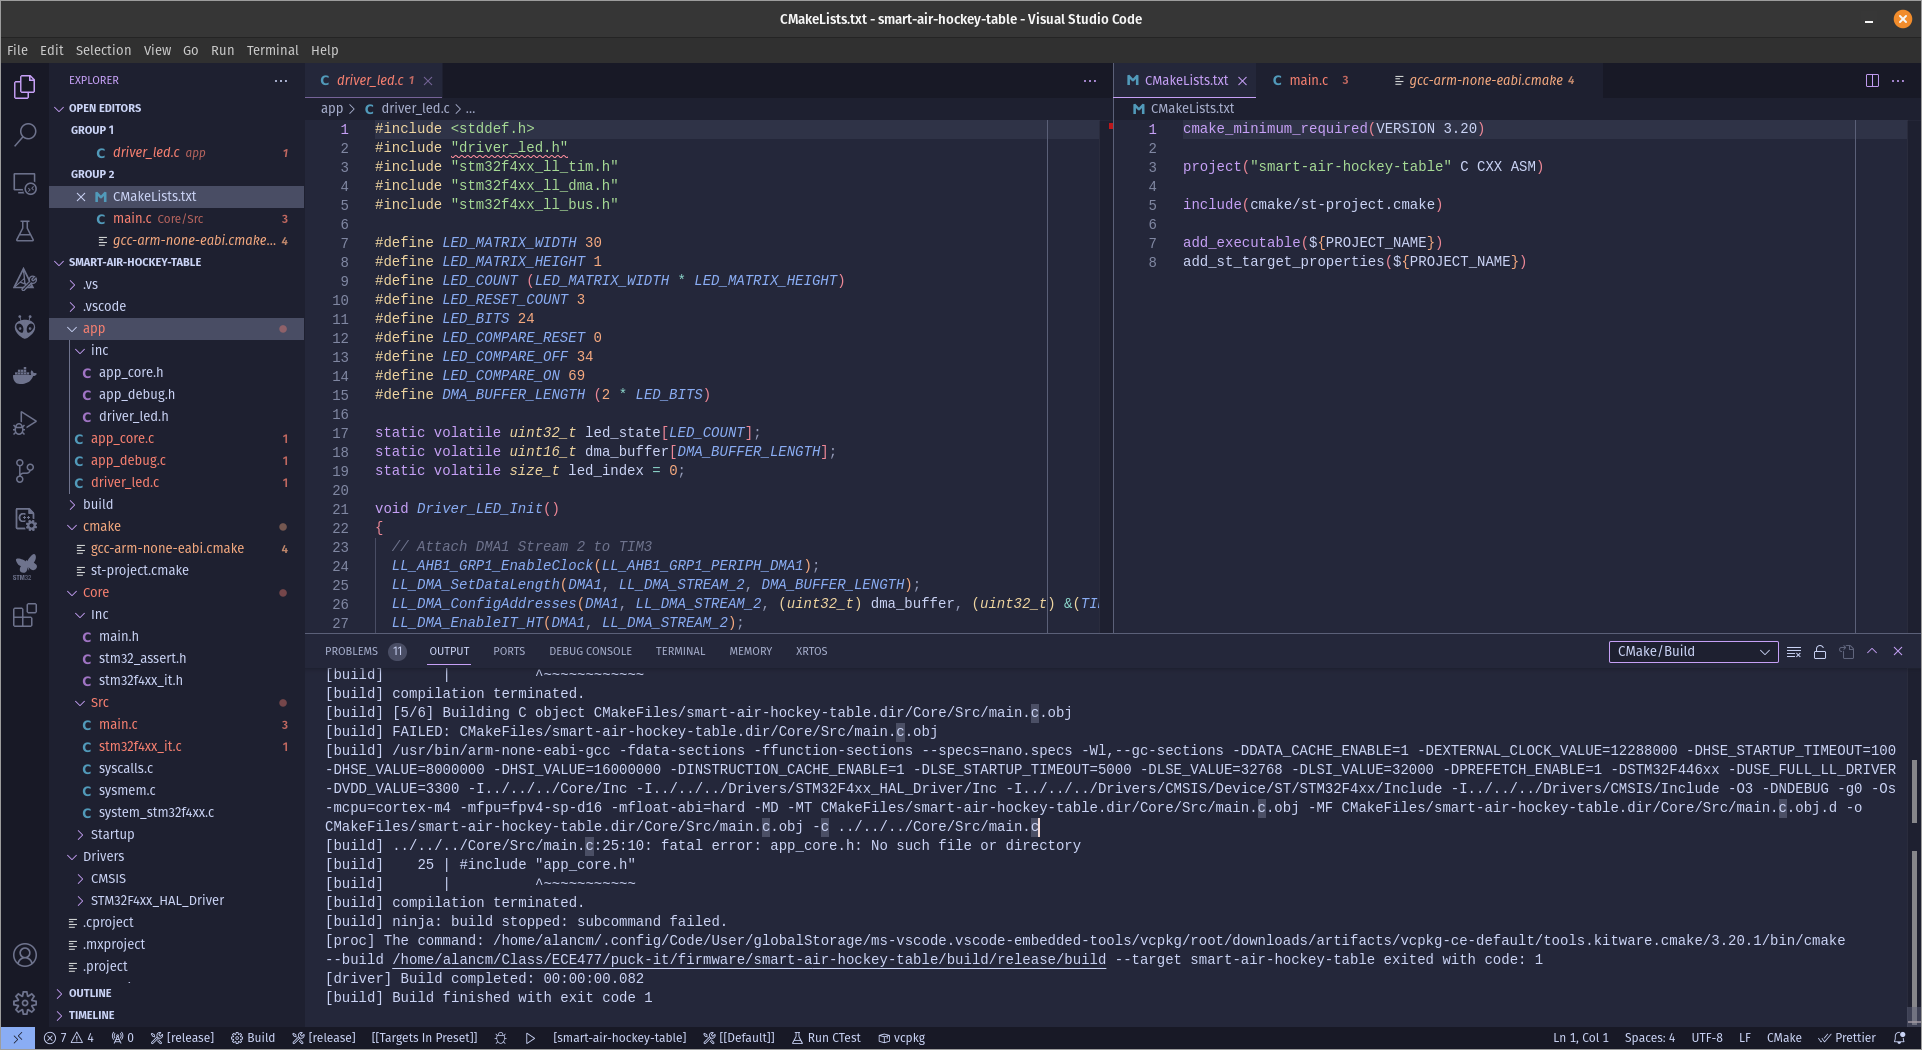Toggle output auto-scroll lock
Image resolution: width=1922 pixels, height=1050 pixels.
[1820, 652]
